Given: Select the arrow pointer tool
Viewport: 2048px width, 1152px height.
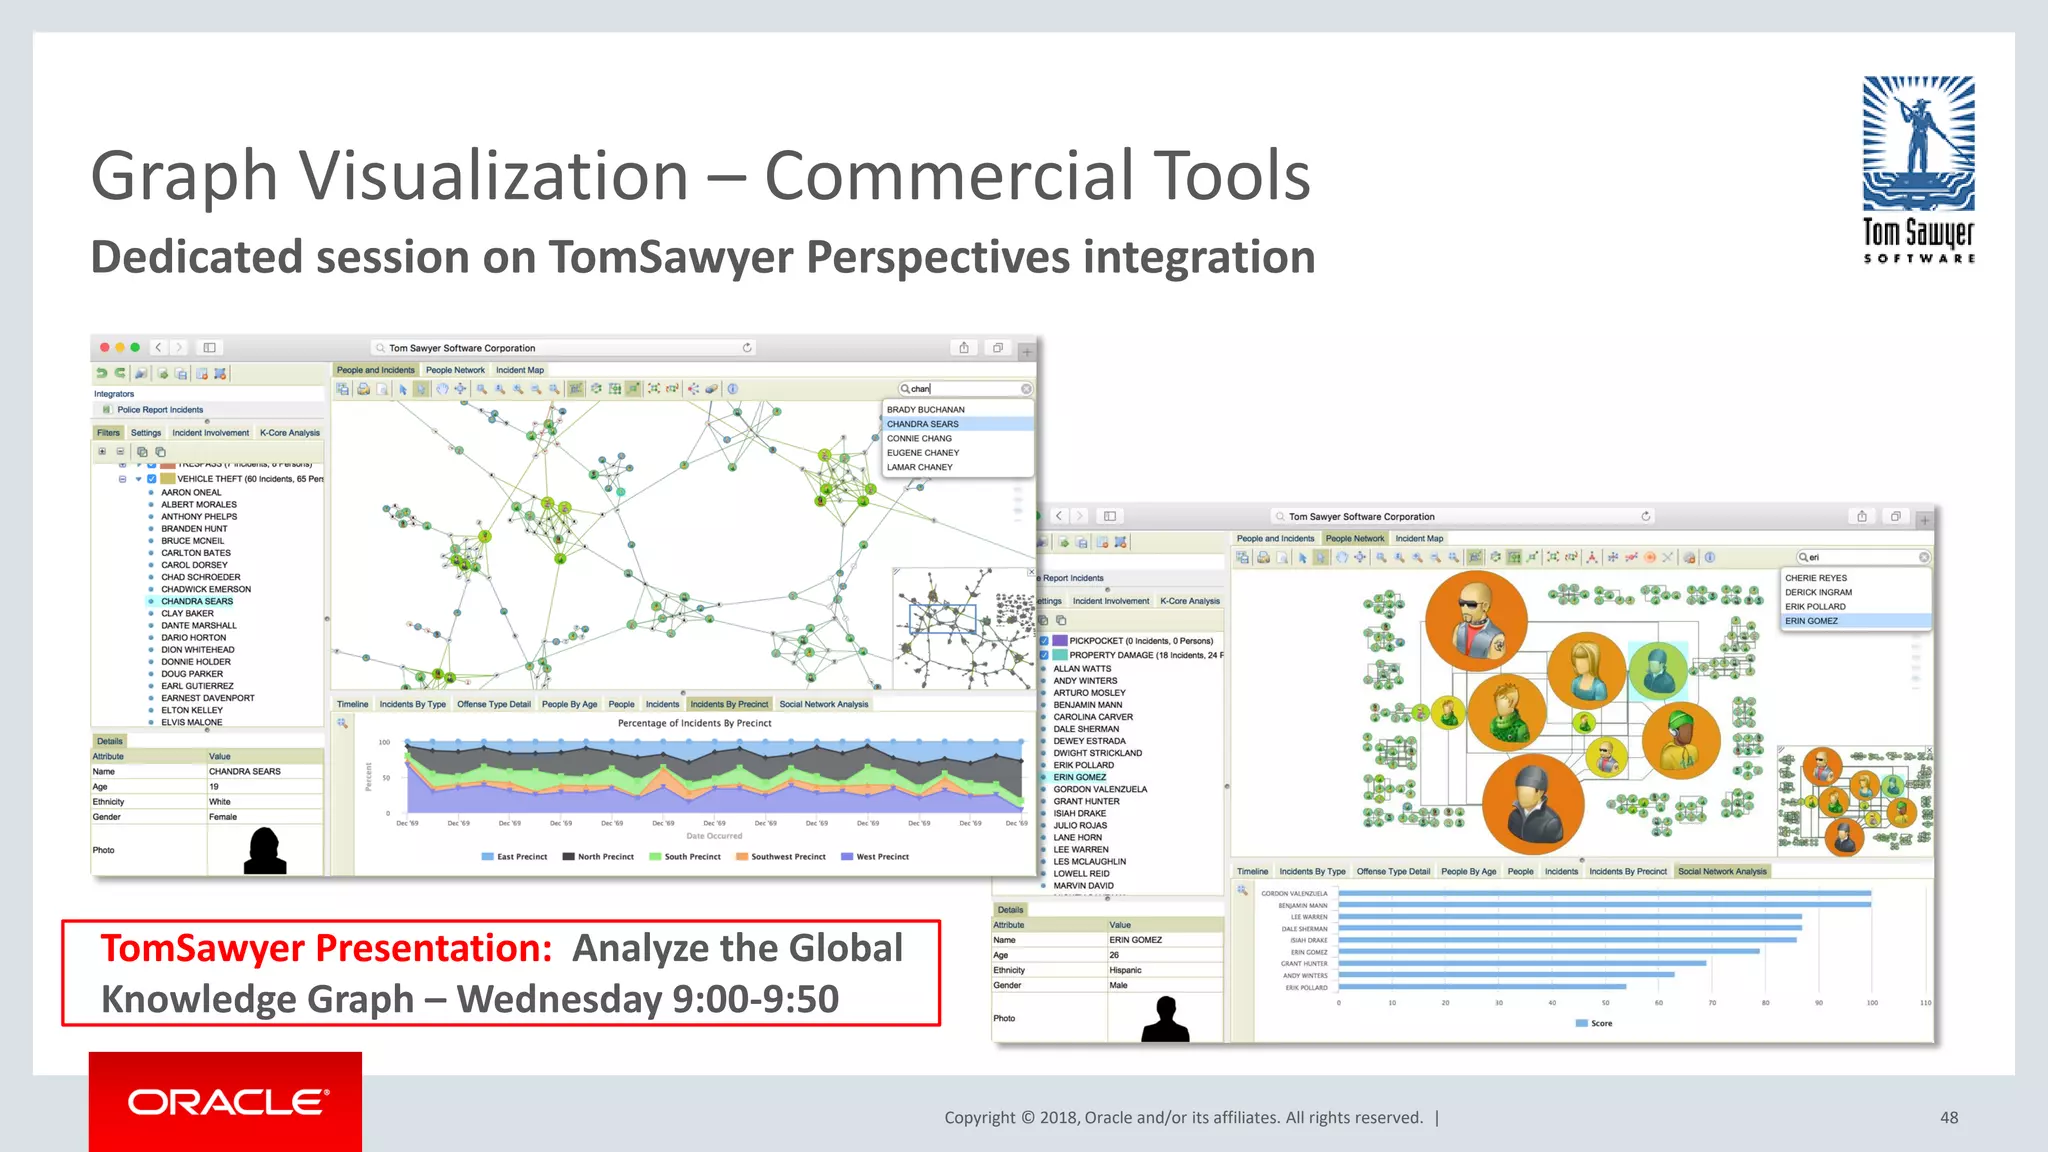Looking at the screenshot, I should [403, 389].
